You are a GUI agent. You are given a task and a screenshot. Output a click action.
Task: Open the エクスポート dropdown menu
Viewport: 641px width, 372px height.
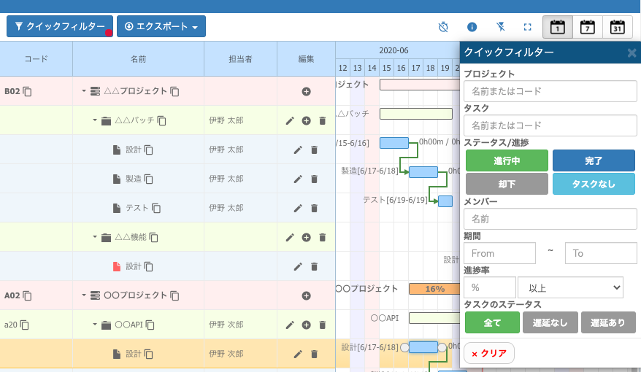pos(161,26)
